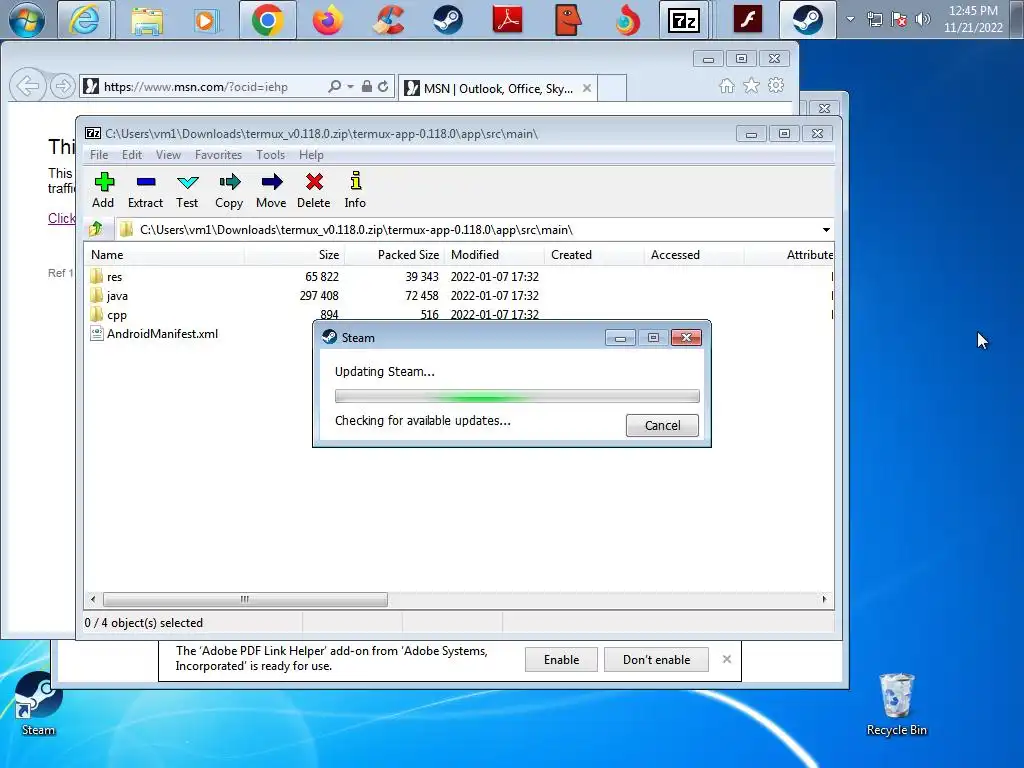The image size is (1024, 768).
Task: Click Don't enable for the add-on
Action: pos(656,660)
